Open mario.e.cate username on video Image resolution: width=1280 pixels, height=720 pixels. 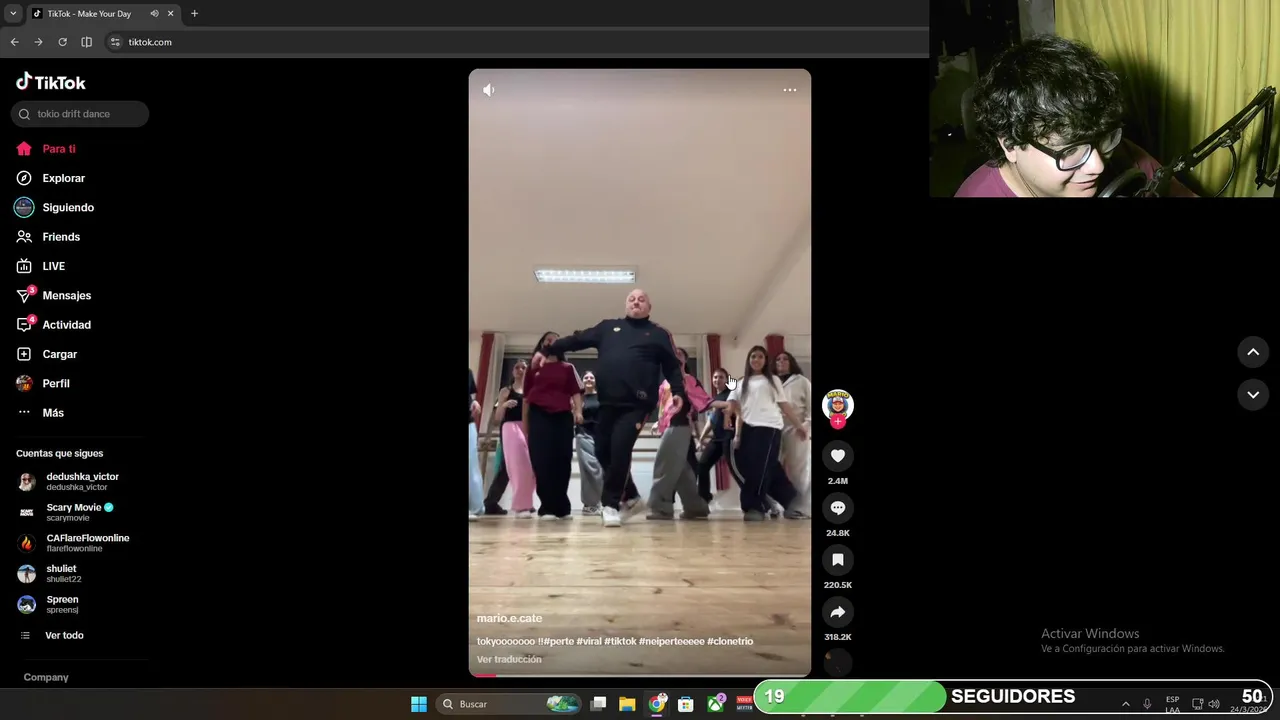coord(509,618)
